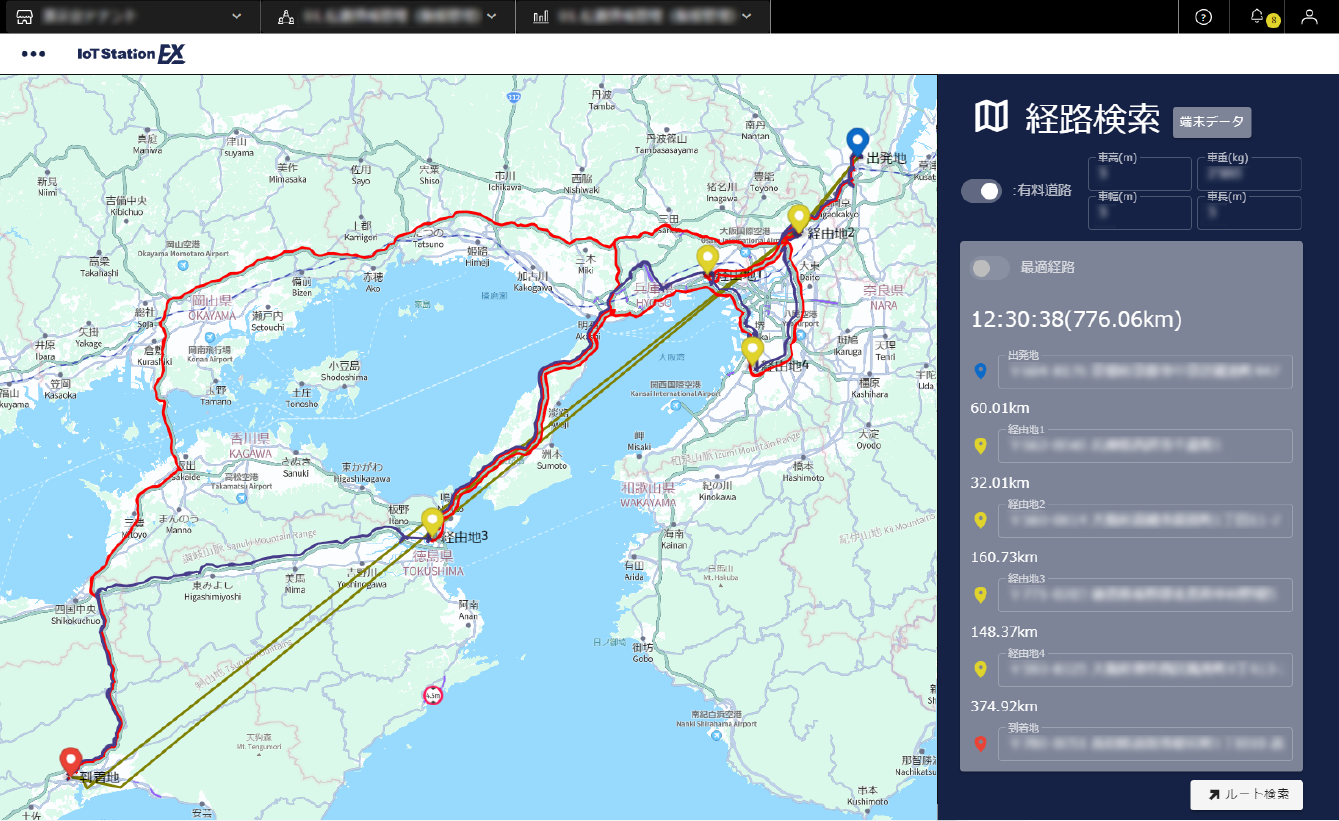Click the 到着地 address field

(x=1144, y=743)
